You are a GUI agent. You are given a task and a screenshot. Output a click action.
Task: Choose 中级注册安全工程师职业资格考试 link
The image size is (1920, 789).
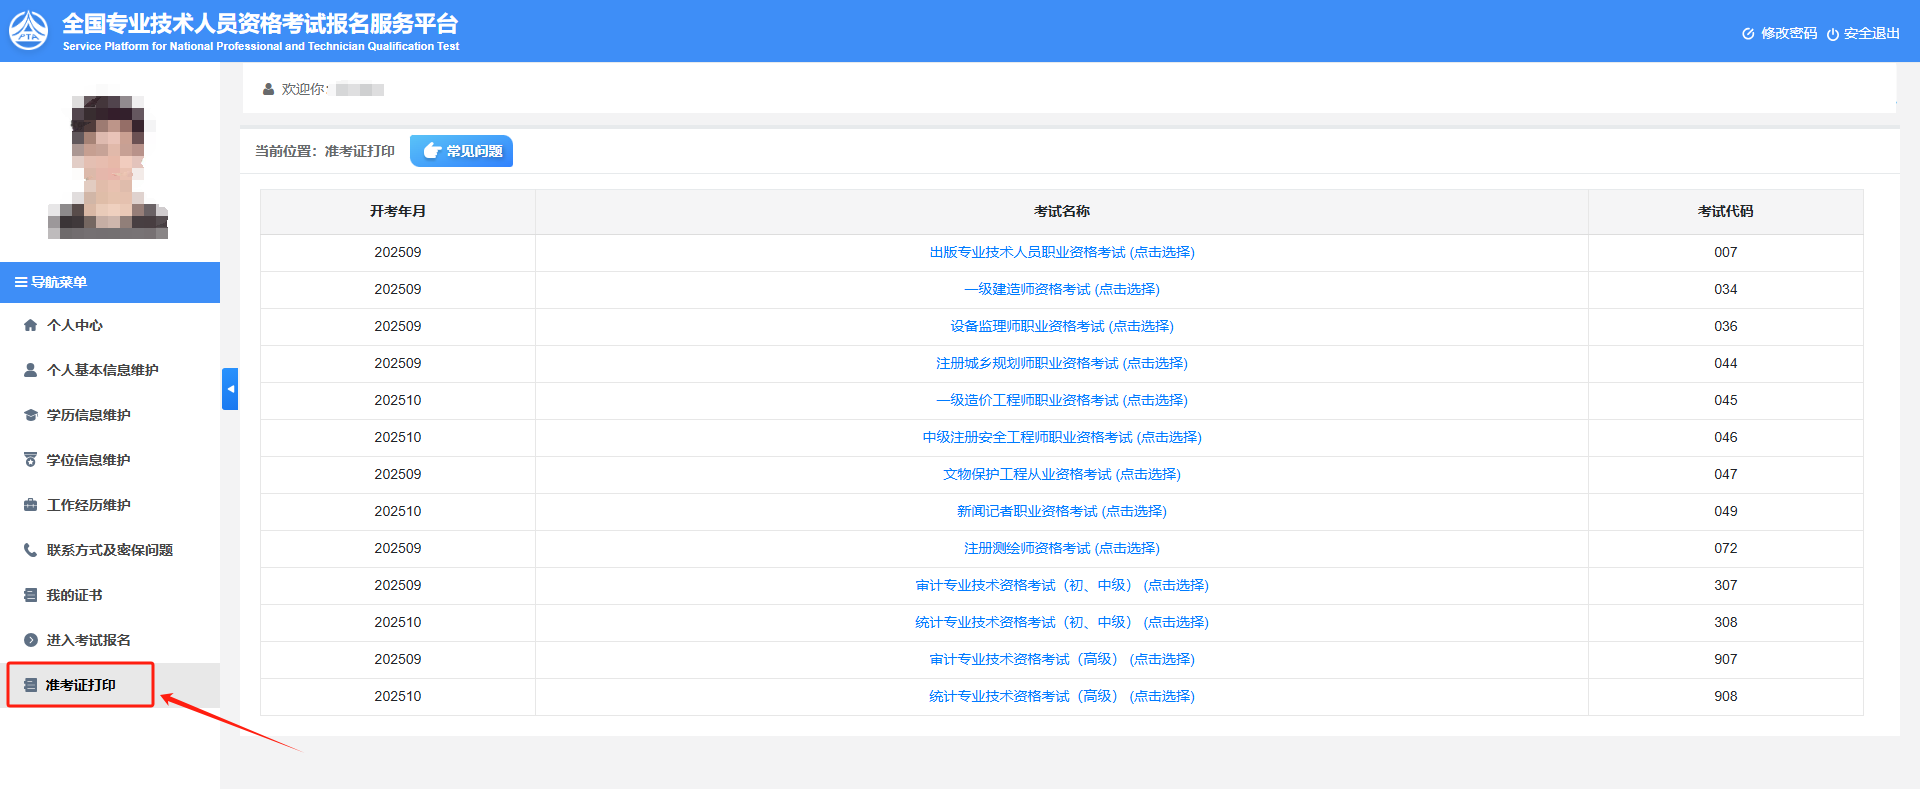[x=1061, y=437]
